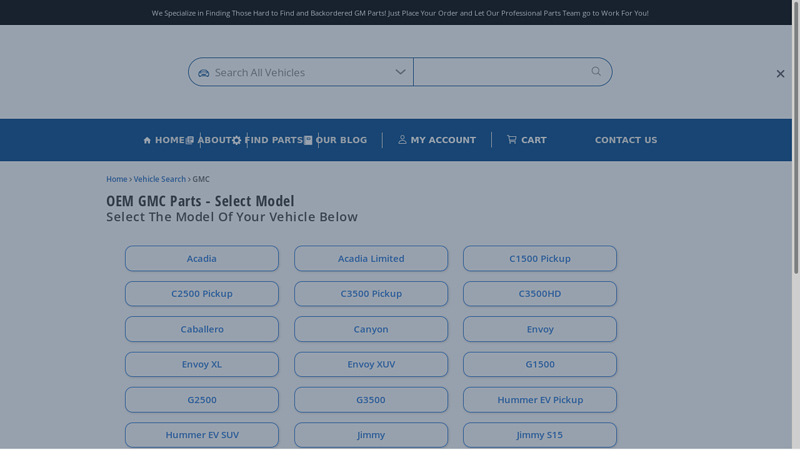Image resolution: width=800 pixels, height=450 pixels.
Task: Pick the Envoy XUV model
Action: 371,365
